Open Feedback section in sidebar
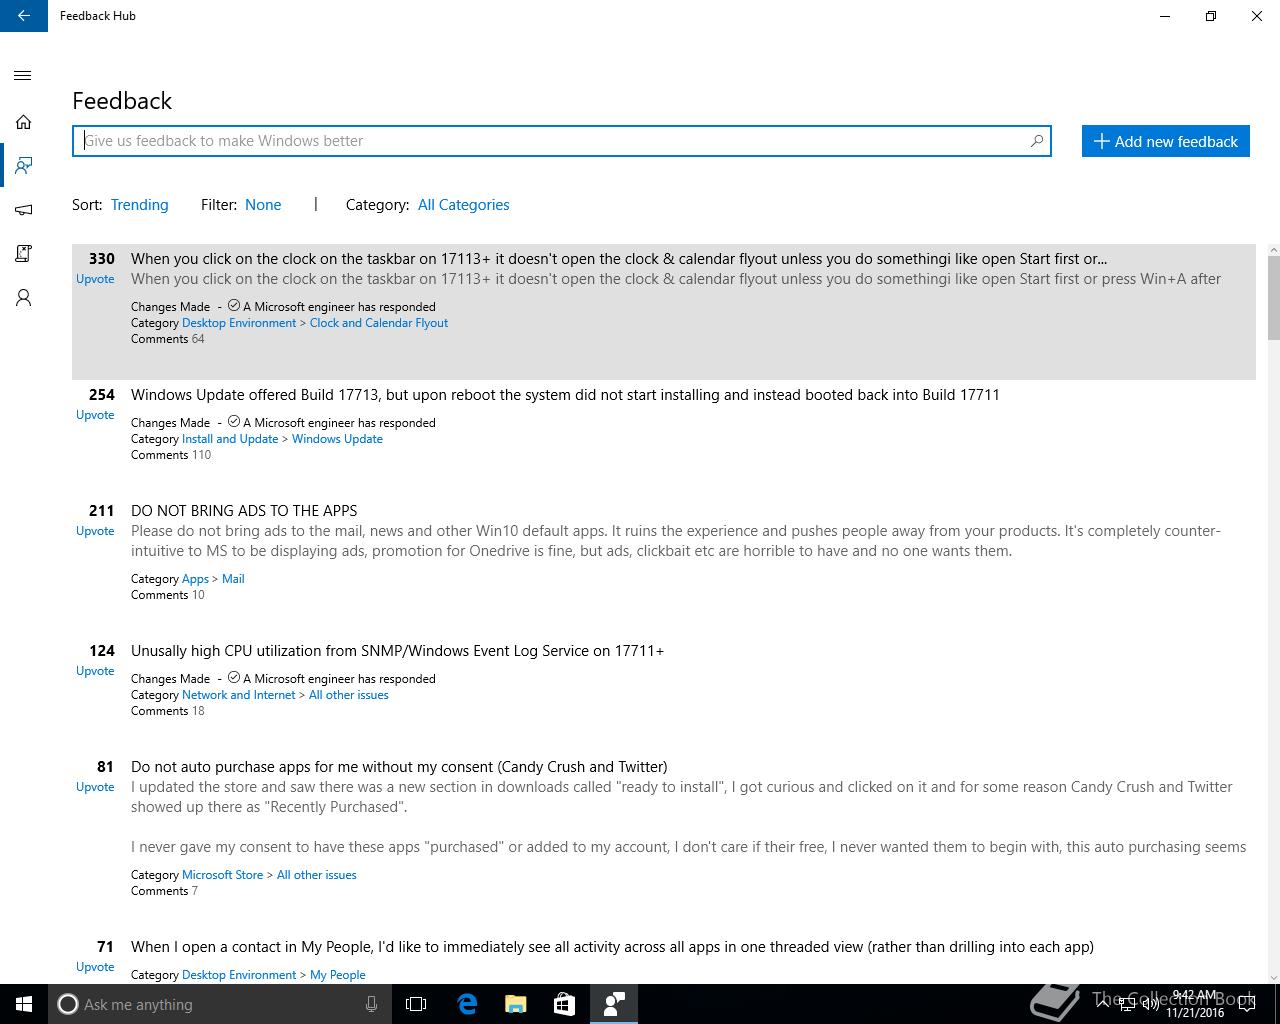The image size is (1280, 1024). 23,165
